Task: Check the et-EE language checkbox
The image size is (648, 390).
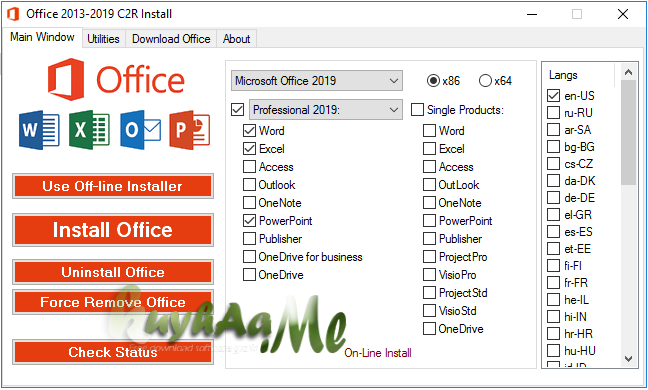Action: pyautogui.click(x=553, y=248)
